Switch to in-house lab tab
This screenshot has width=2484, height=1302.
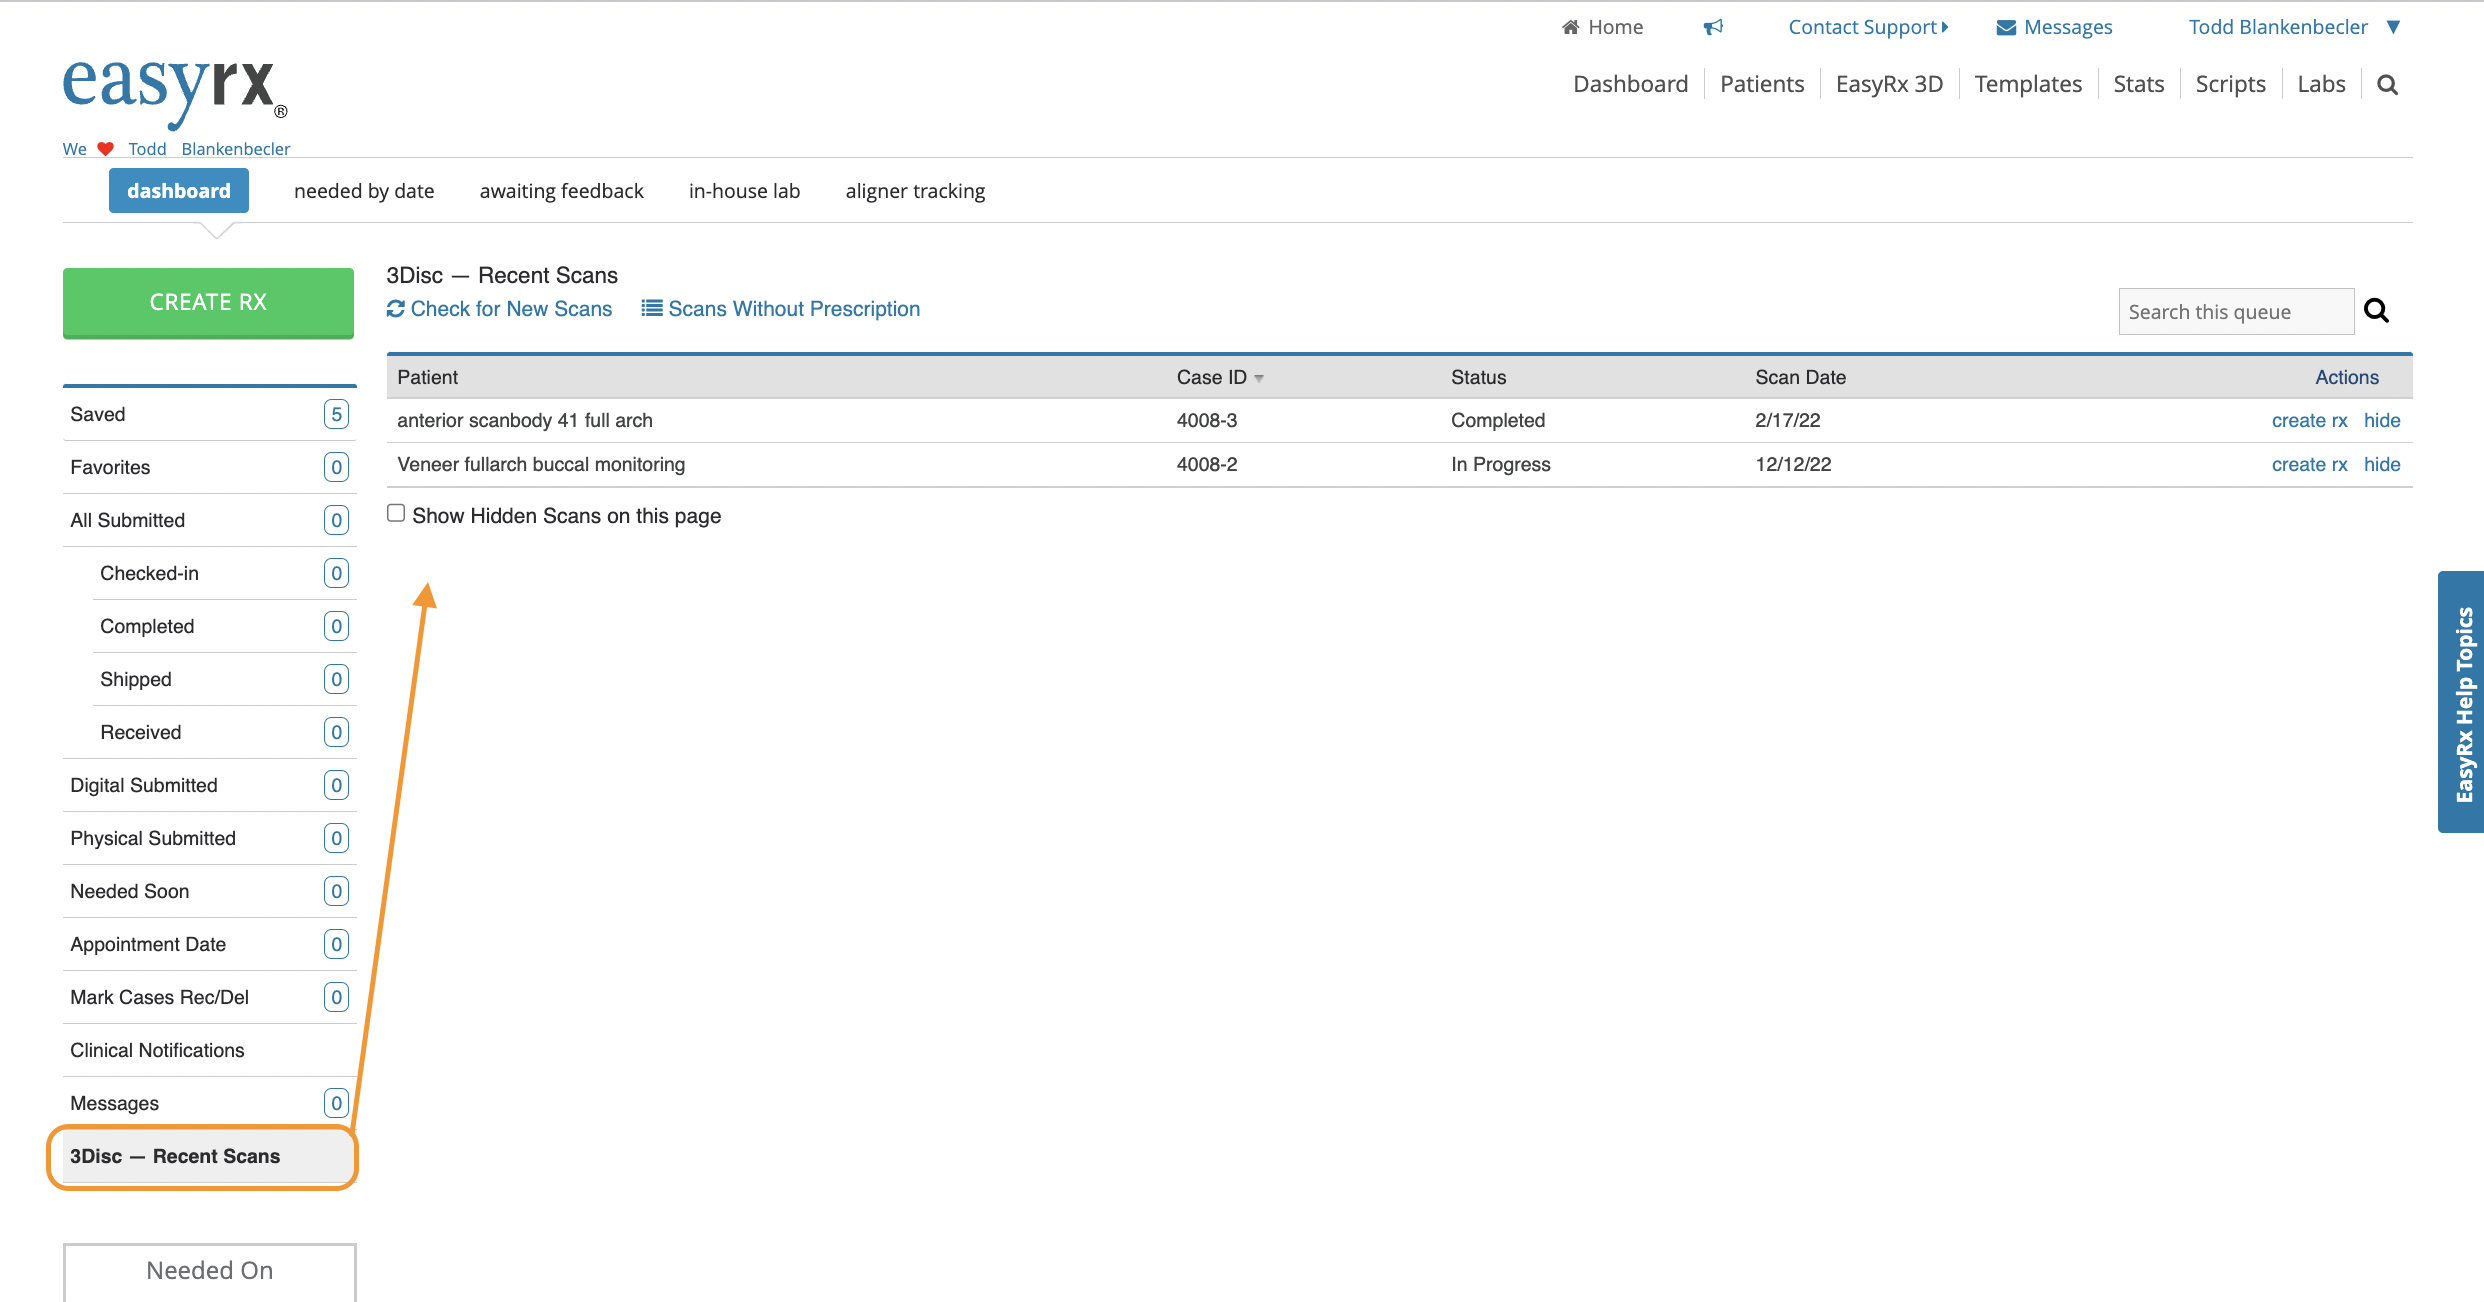coord(744,191)
